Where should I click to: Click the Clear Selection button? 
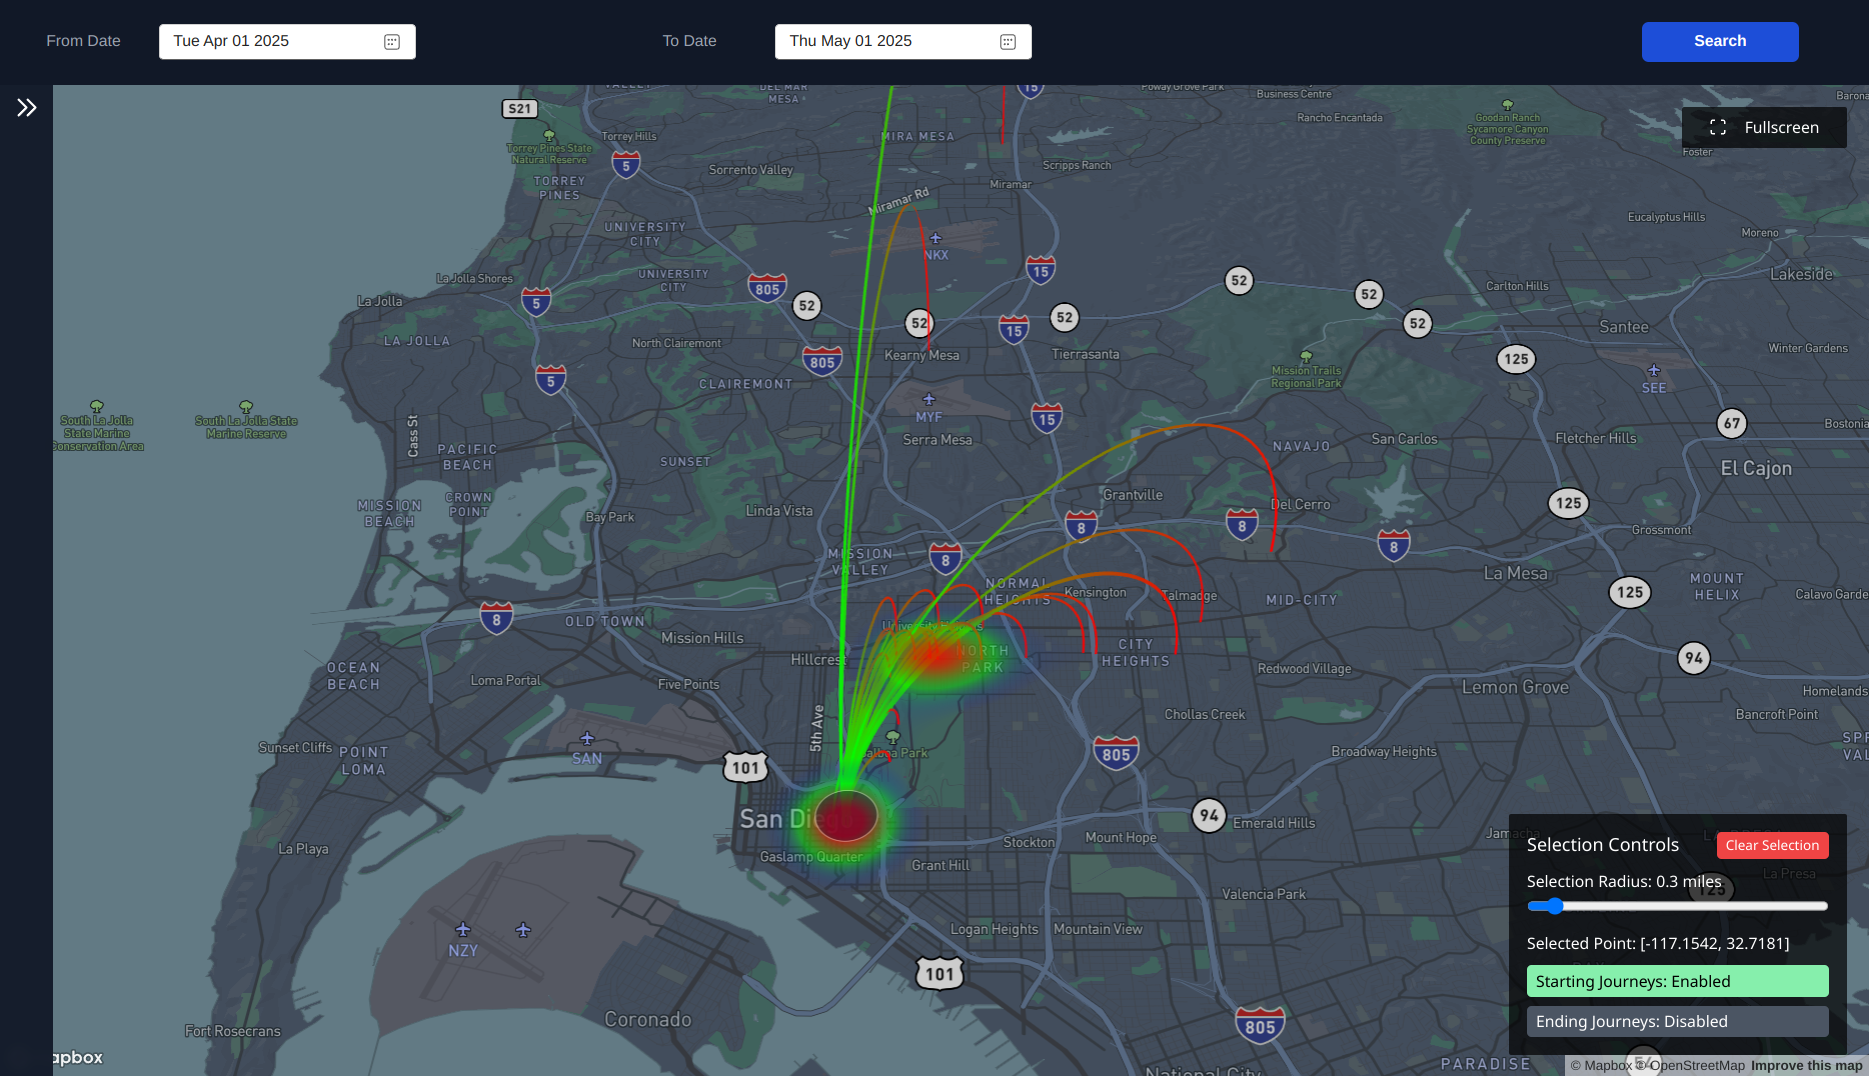tap(1772, 846)
